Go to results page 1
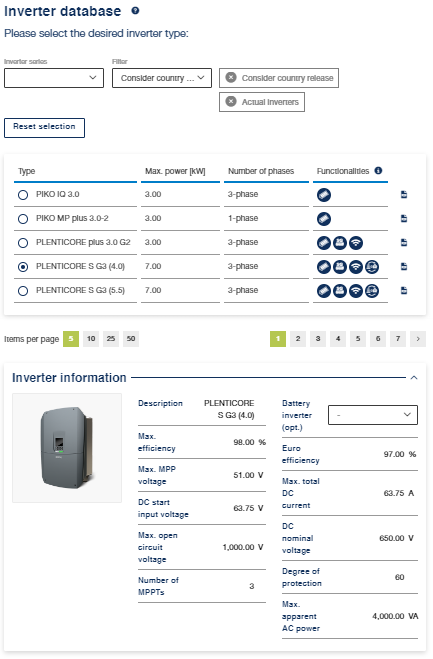 pyautogui.click(x=278, y=339)
